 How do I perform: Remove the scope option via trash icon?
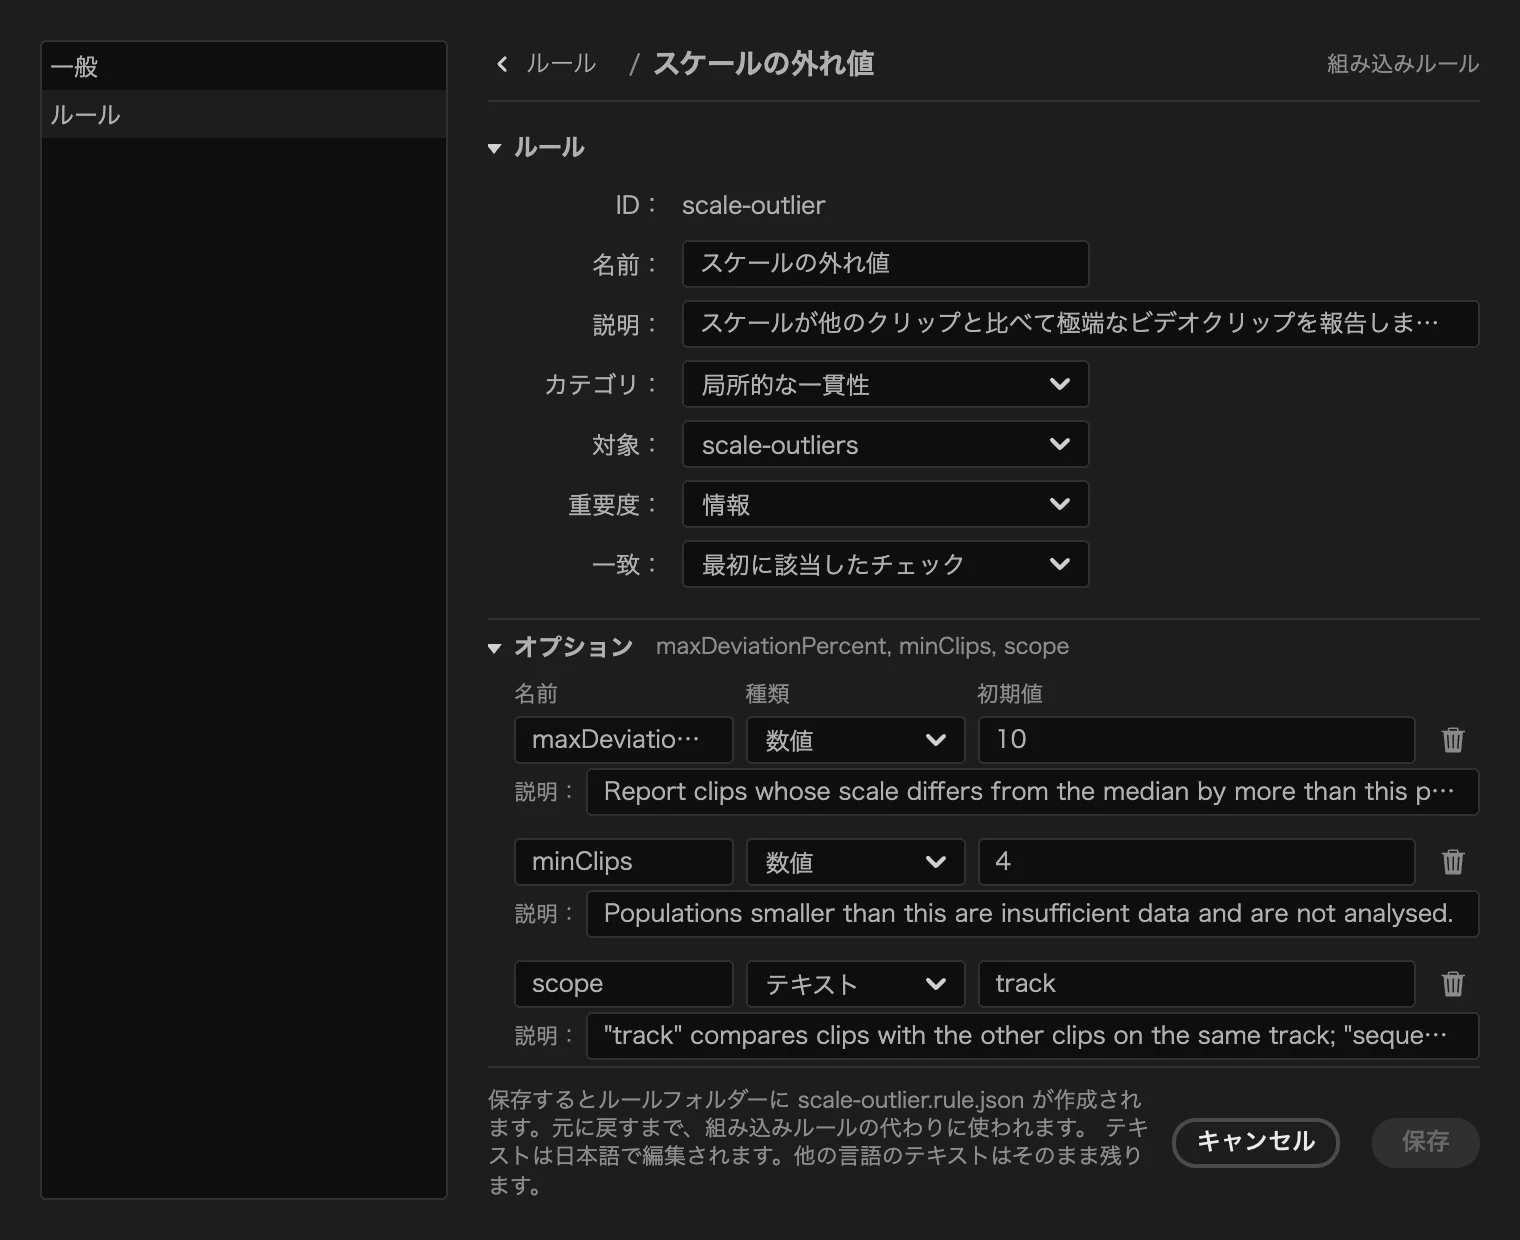coord(1453,984)
